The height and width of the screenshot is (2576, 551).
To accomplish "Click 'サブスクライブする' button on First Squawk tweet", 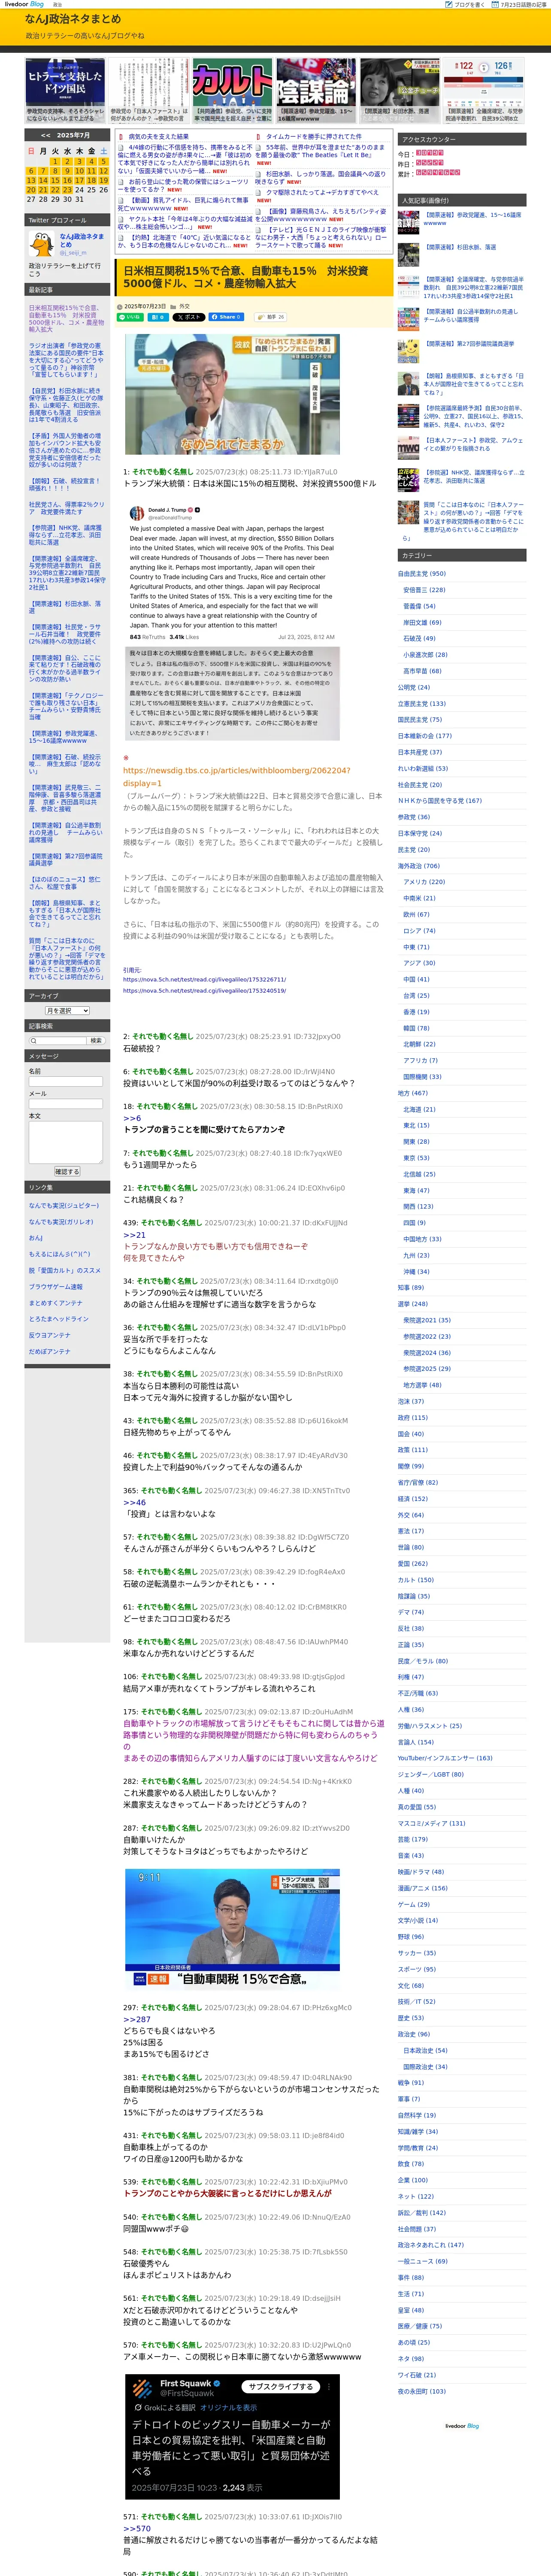I will coord(281,2387).
